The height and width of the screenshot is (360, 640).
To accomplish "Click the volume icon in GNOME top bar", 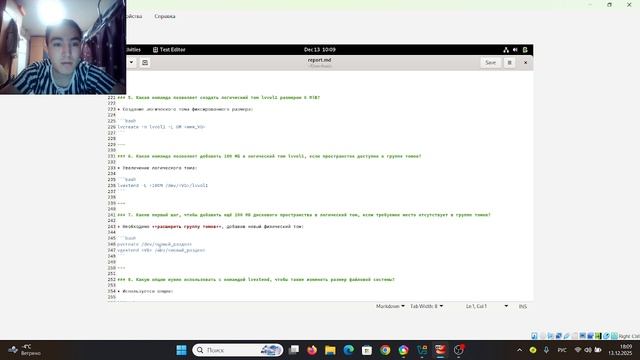I will click(x=515, y=50).
